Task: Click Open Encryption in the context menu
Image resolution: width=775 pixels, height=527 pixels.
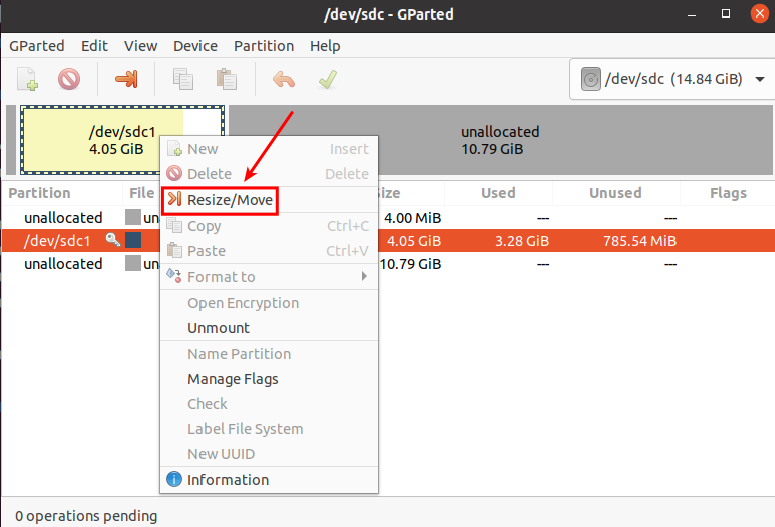Action: [x=269, y=303]
